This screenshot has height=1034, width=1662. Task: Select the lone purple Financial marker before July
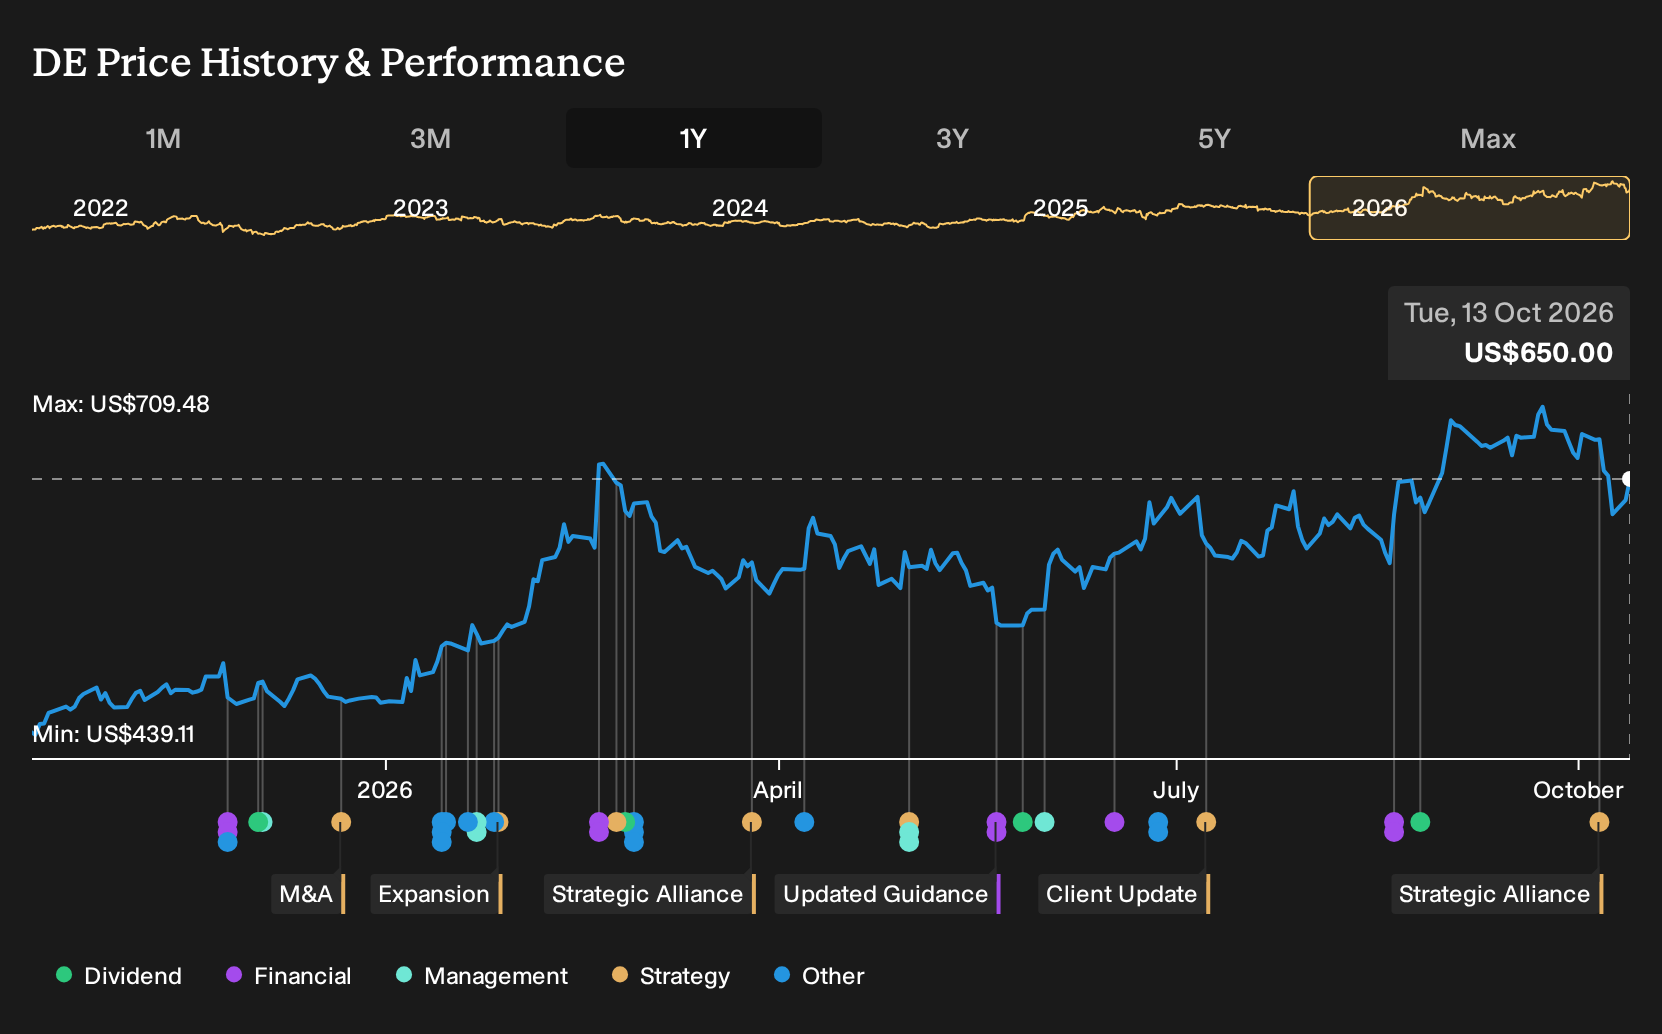(x=1114, y=822)
